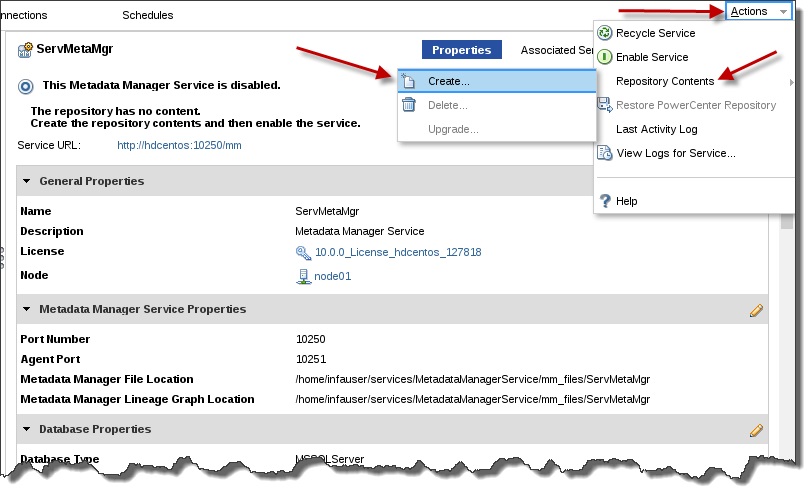Click the ServMetaMgr title heading
The image size is (812, 500).
click(75, 49)
